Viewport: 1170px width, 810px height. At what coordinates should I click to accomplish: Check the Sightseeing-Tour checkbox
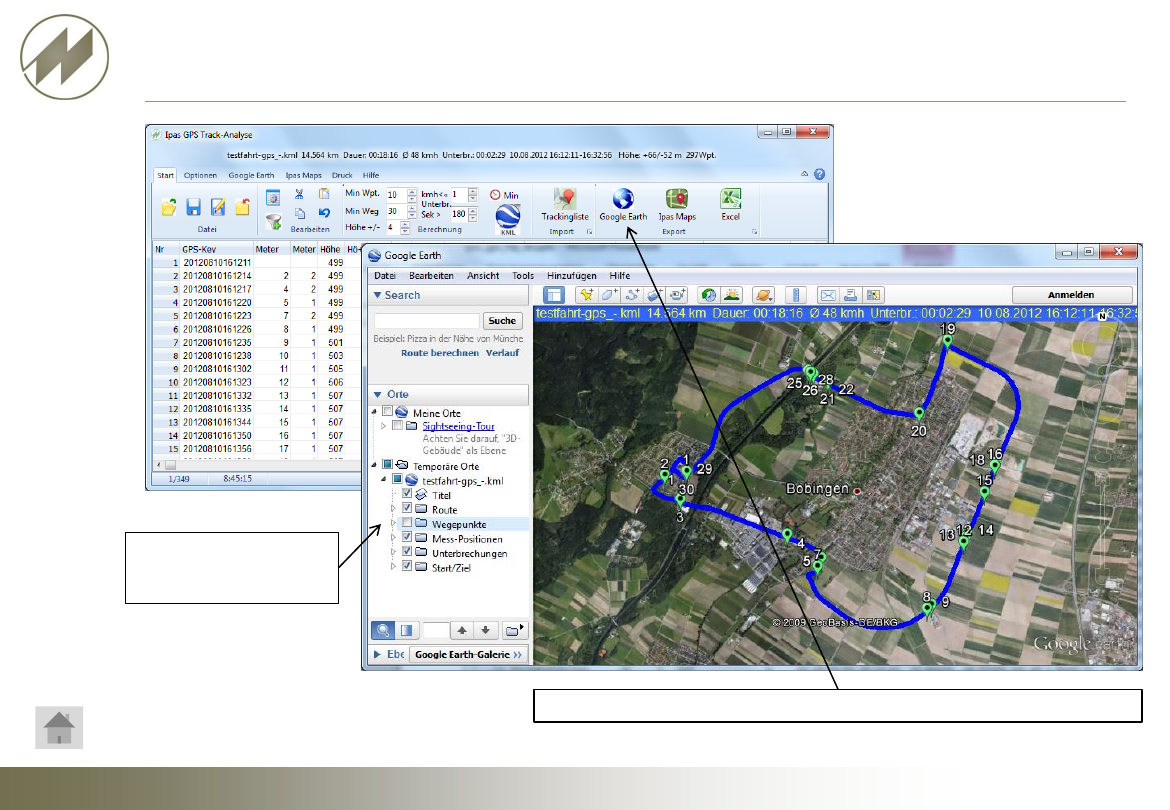(398, 426)
